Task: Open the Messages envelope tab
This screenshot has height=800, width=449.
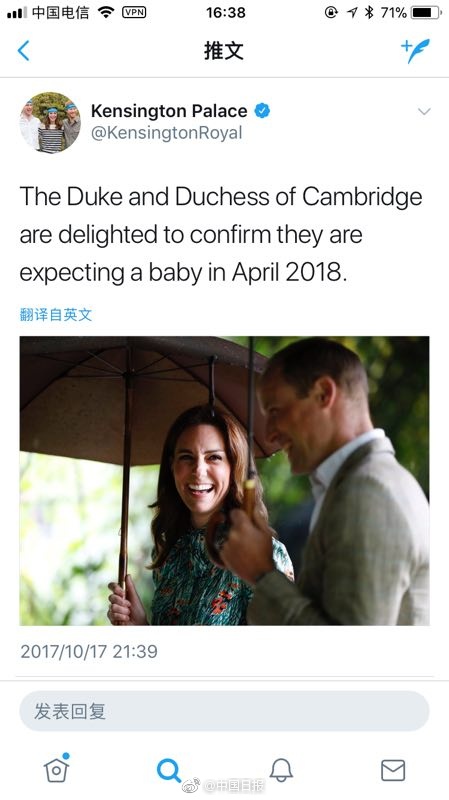Action: pos(393,770)
